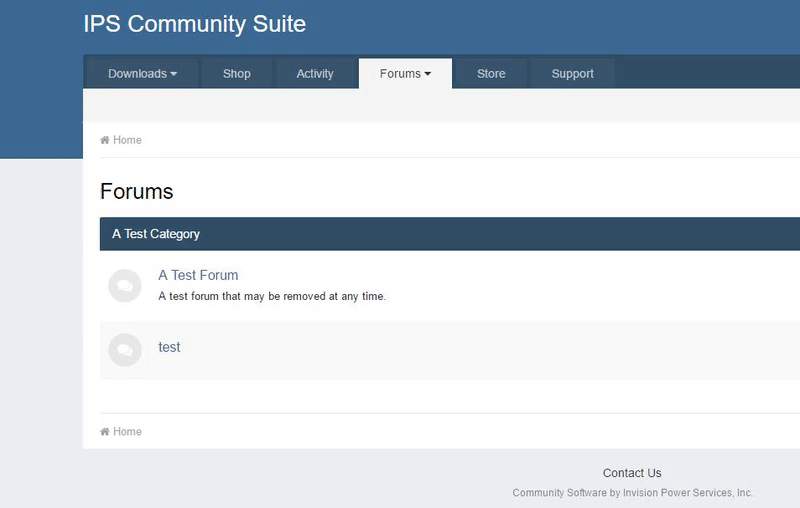Image resolution: width=800 pixels, height=508 pixels.
Task: Open the A Test Category header
Action: [x=156, y=234]
